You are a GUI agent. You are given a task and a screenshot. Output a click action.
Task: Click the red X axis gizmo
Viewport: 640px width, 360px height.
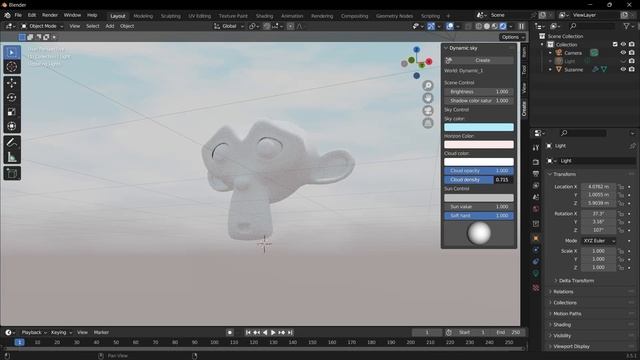(x=429, y=61)
